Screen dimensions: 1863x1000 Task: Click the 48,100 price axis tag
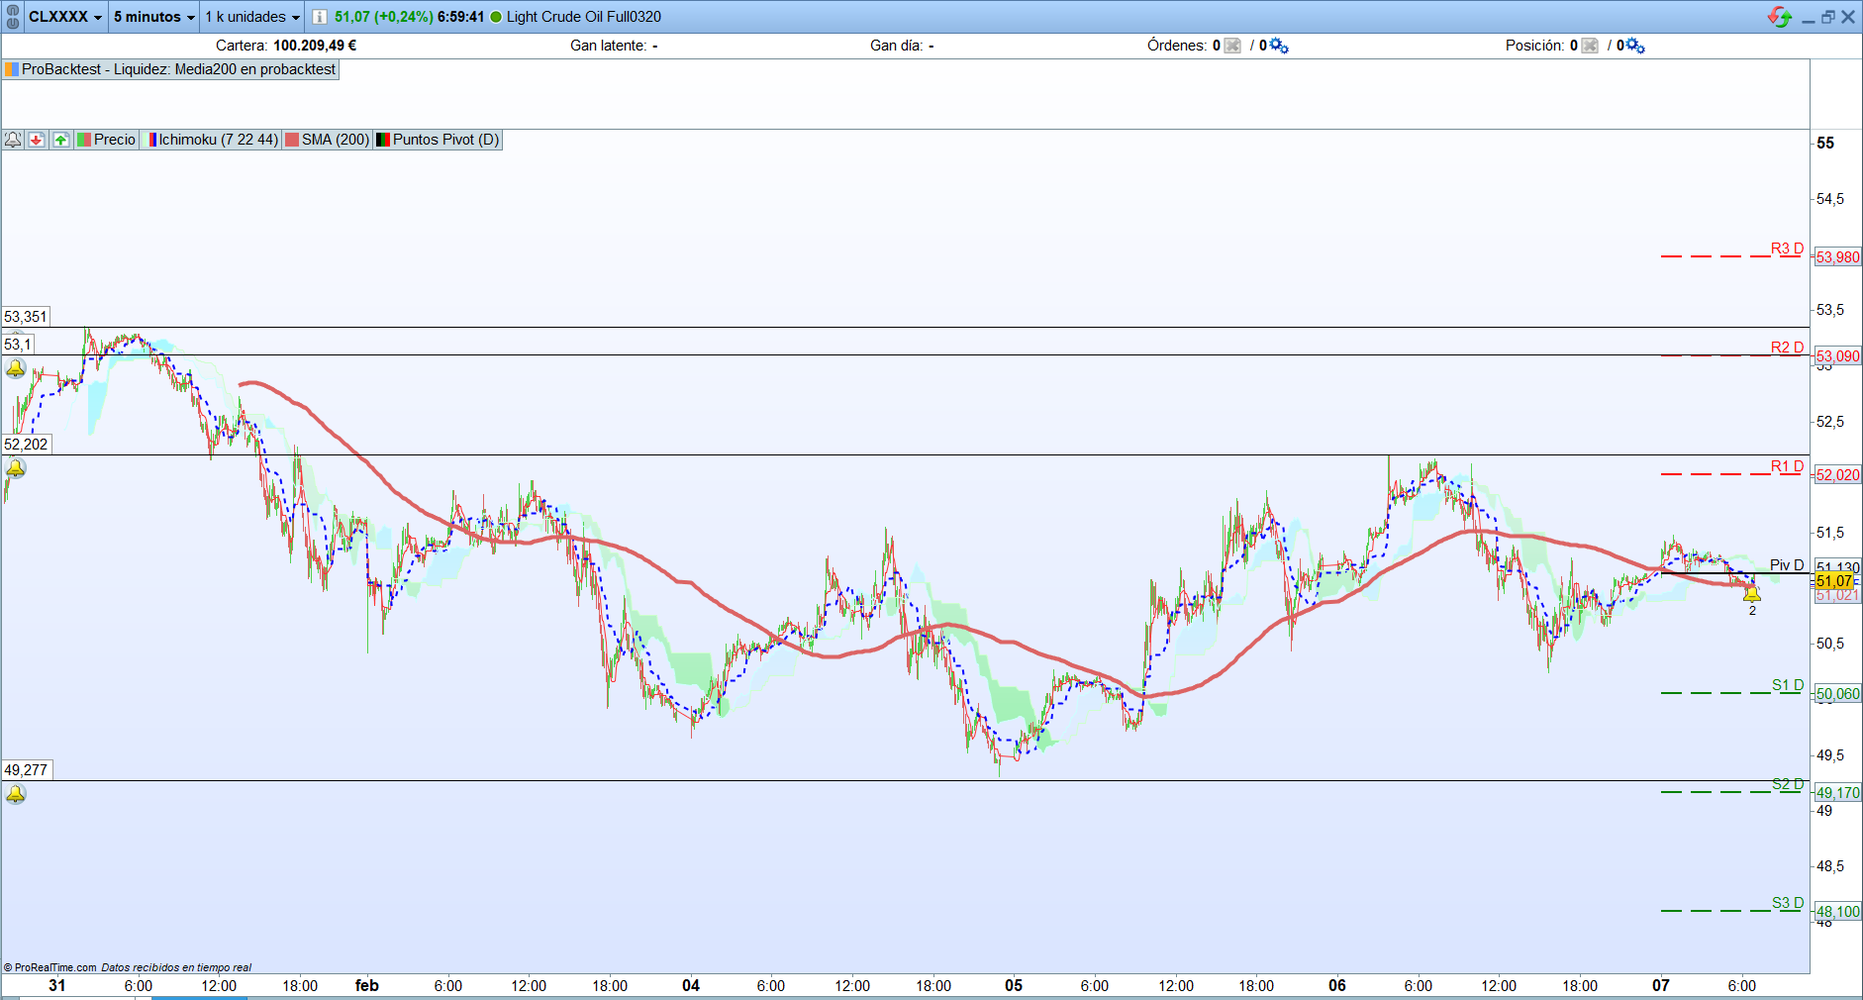click(x=1838, y=912)
